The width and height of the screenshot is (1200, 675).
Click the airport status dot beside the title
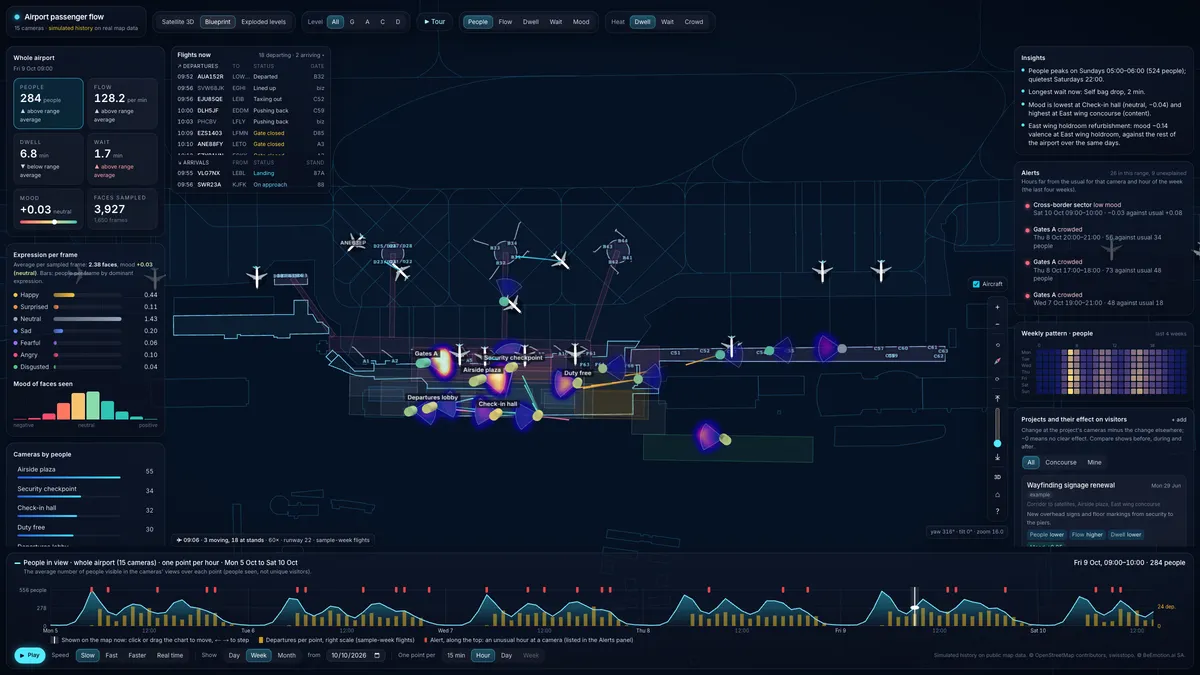17,17
